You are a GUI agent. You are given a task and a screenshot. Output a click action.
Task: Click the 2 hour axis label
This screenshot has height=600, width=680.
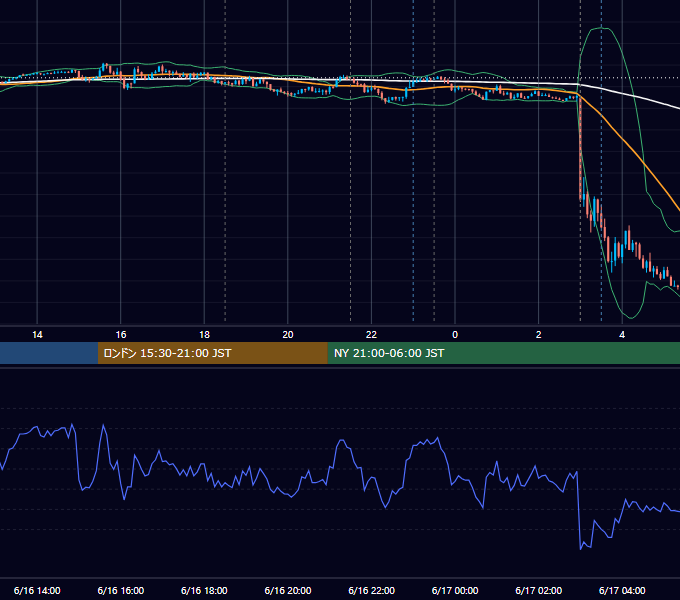tap(539, 335)
